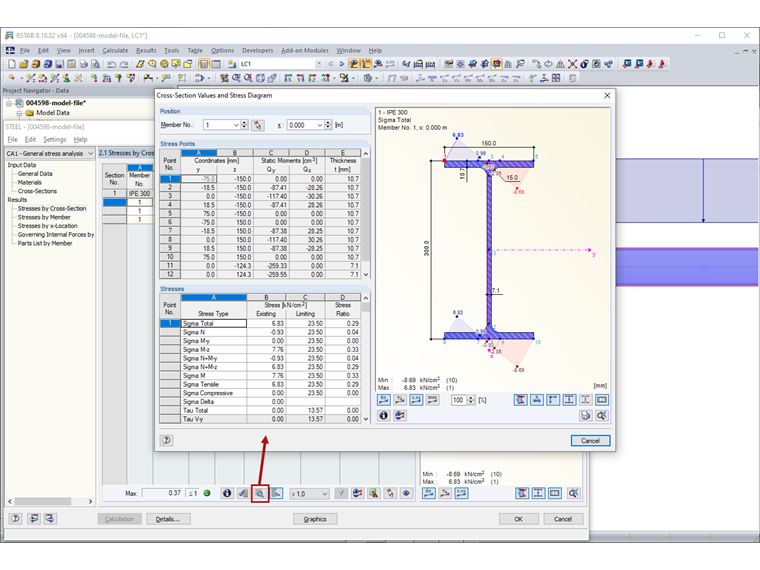Click the info icon in stress diagram dialog

pos(384,415)
